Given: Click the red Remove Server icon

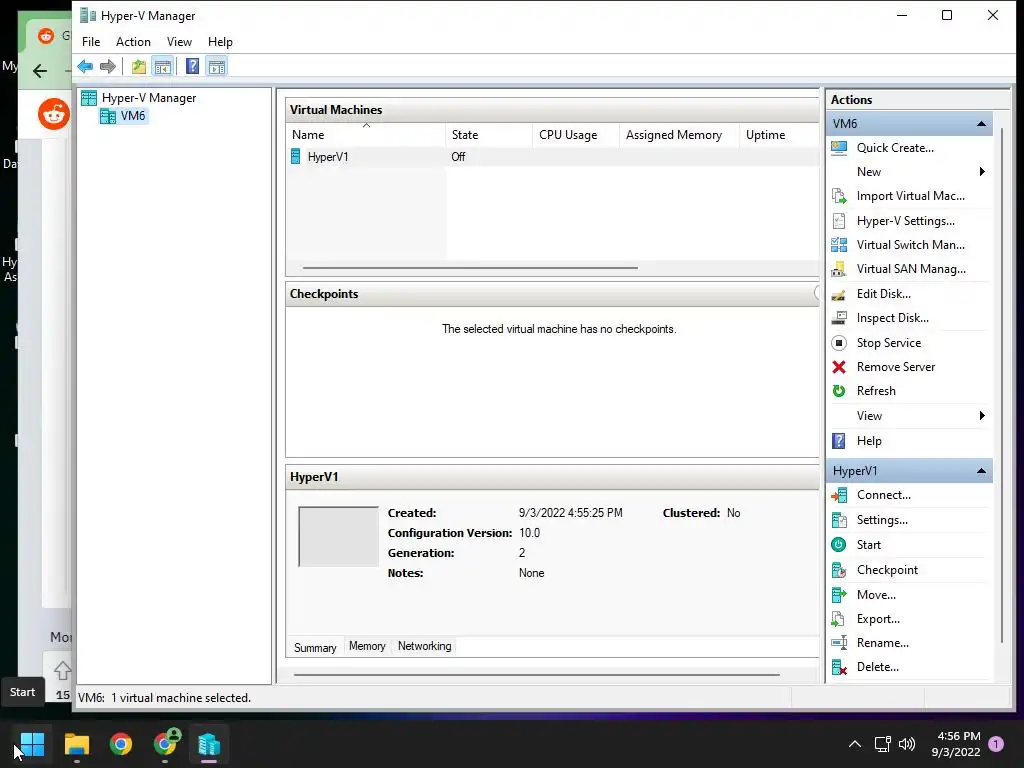Looking at the screenshot, I should tap(839, 367).
